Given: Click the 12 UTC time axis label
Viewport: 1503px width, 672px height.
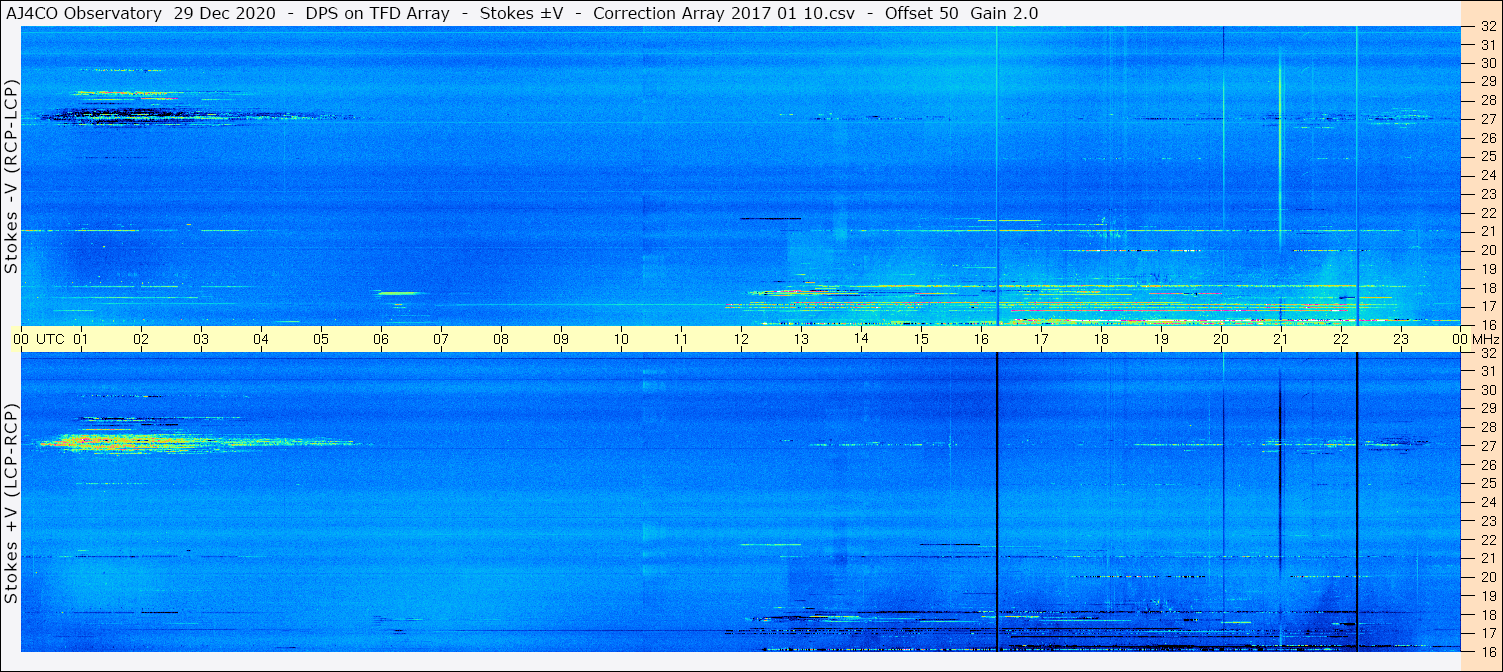Looking at the screenshot, I should click(741, 339).
